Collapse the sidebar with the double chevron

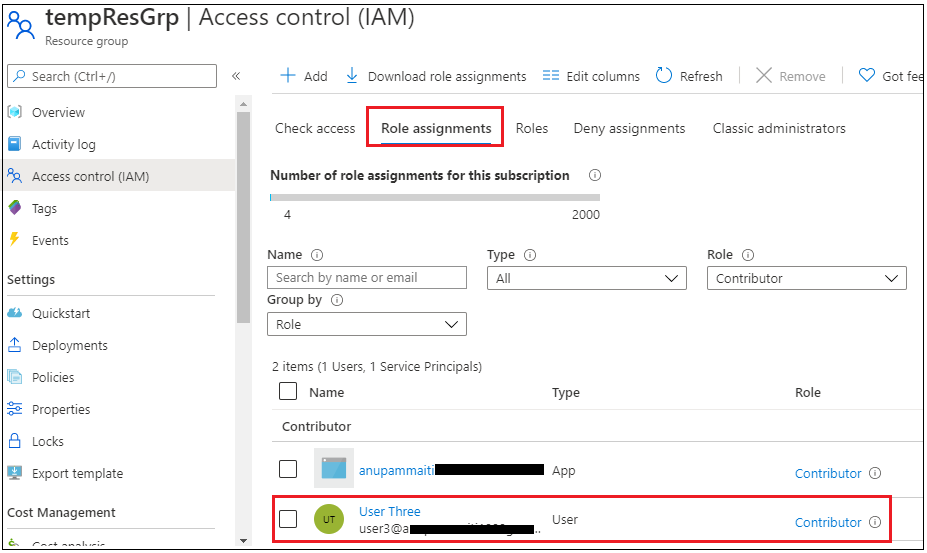click(236, 76)
